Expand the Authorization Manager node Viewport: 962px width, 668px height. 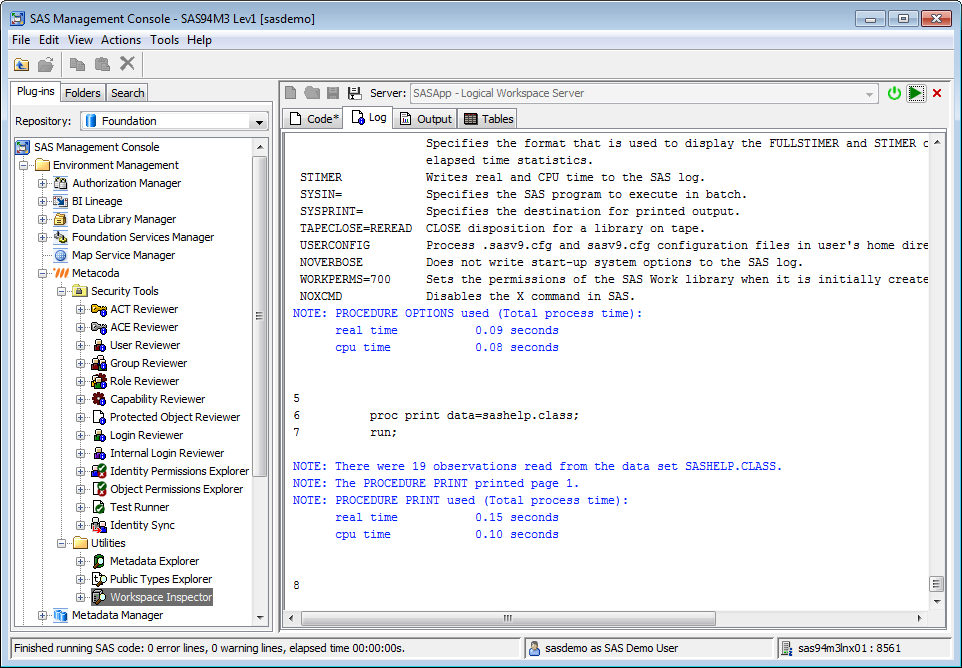42,183
